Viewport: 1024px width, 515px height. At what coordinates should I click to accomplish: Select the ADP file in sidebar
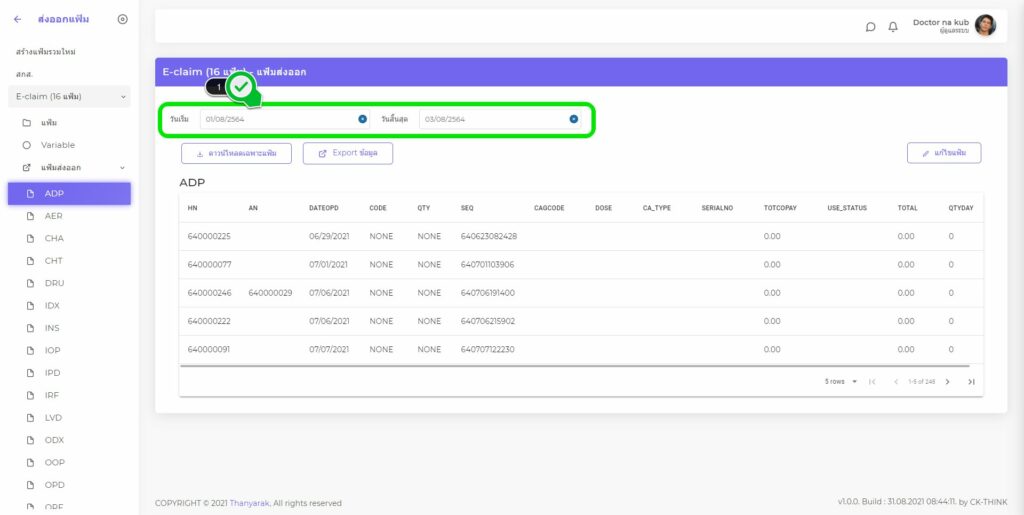pyautogui.click(x=69, y=193)
